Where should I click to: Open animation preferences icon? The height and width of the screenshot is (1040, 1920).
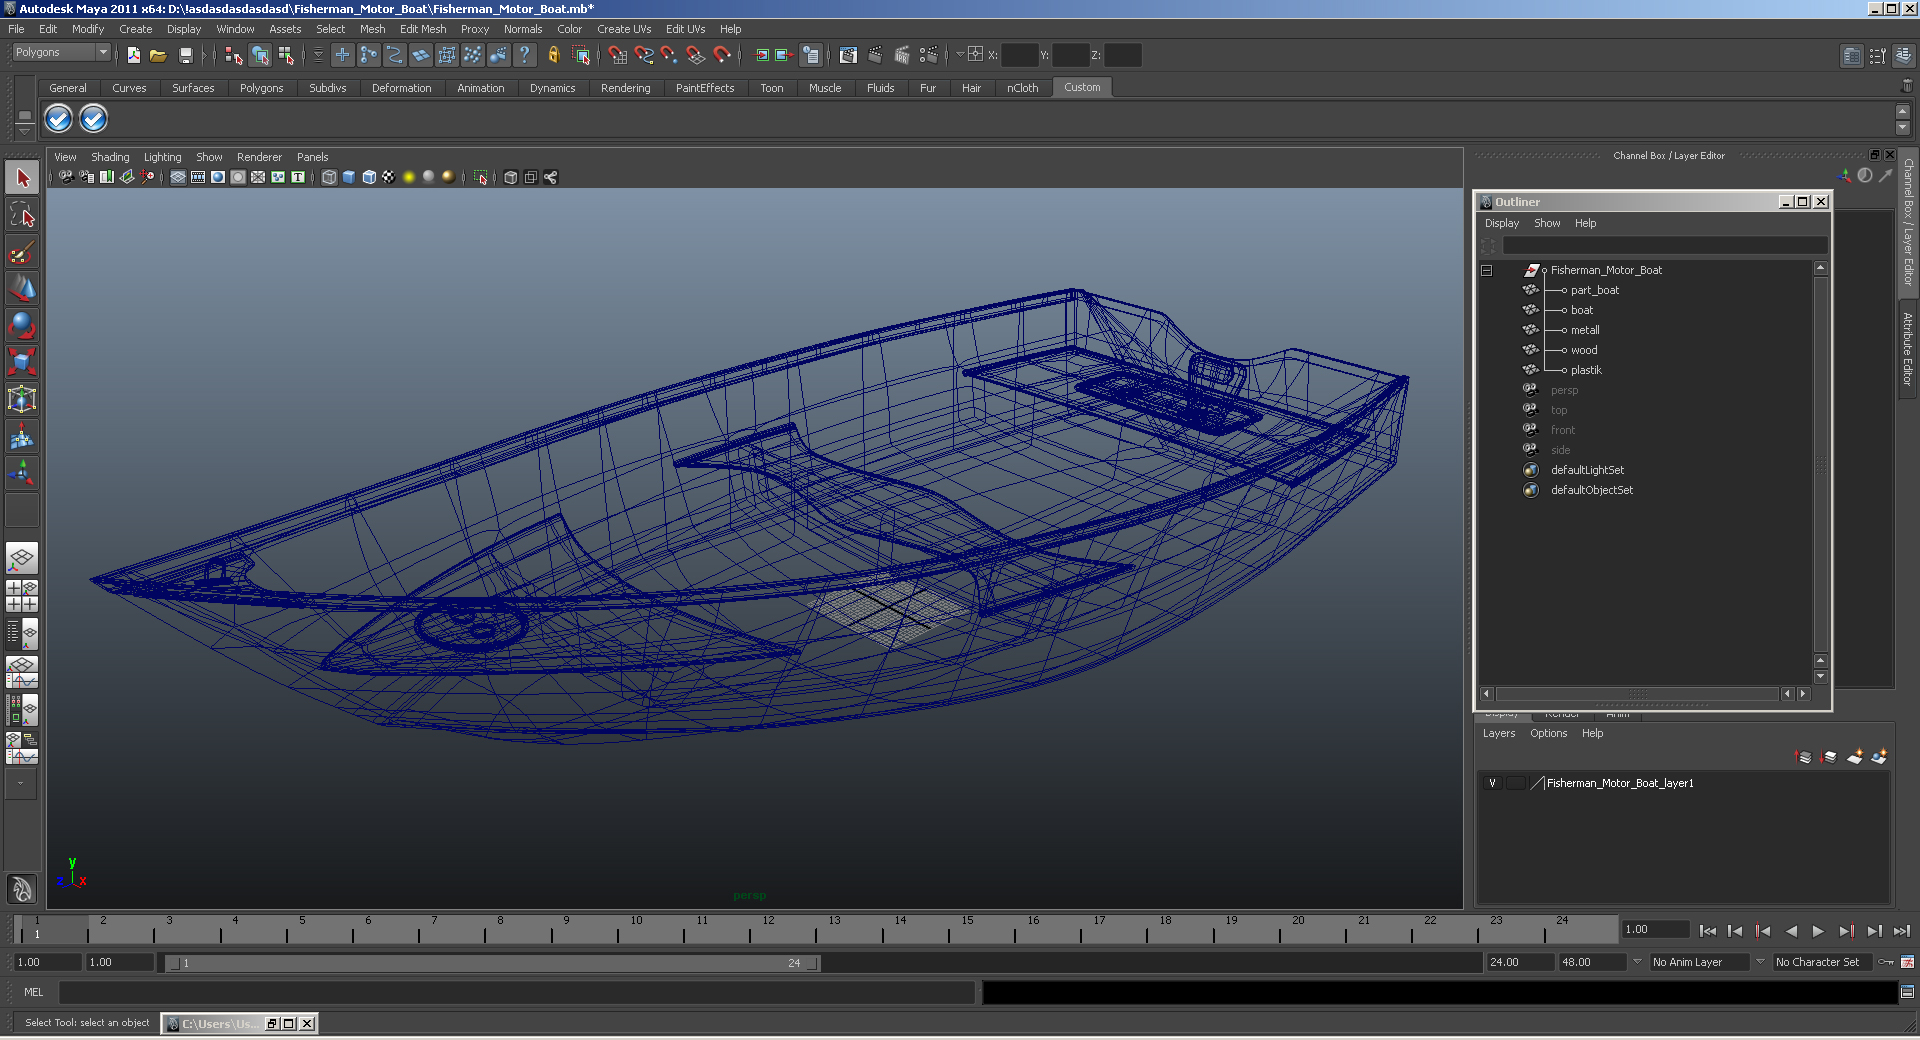[1907, 962]
